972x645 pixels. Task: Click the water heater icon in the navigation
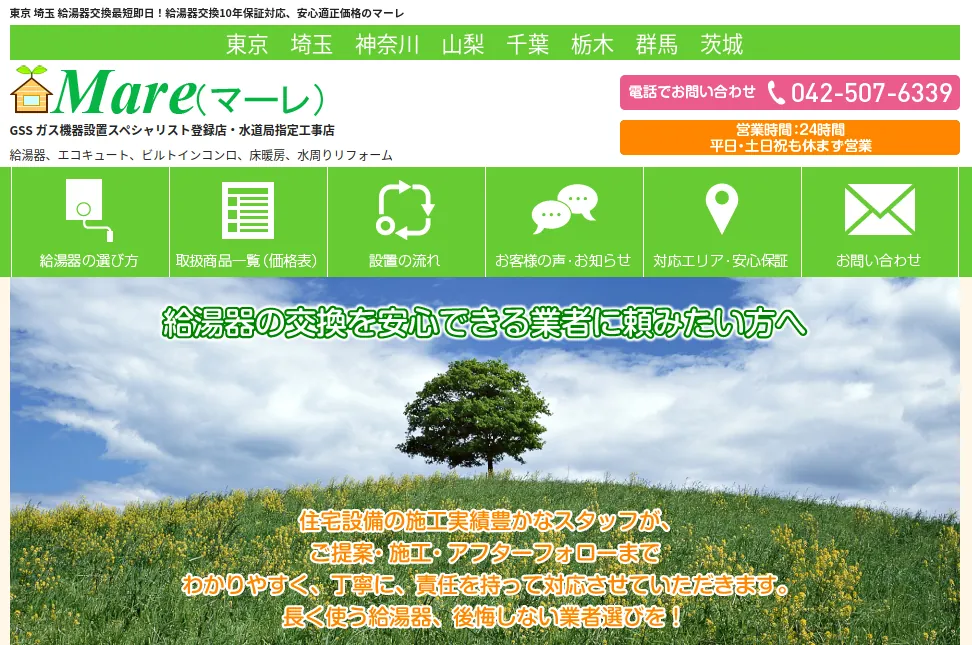click(x=89, y=210)
